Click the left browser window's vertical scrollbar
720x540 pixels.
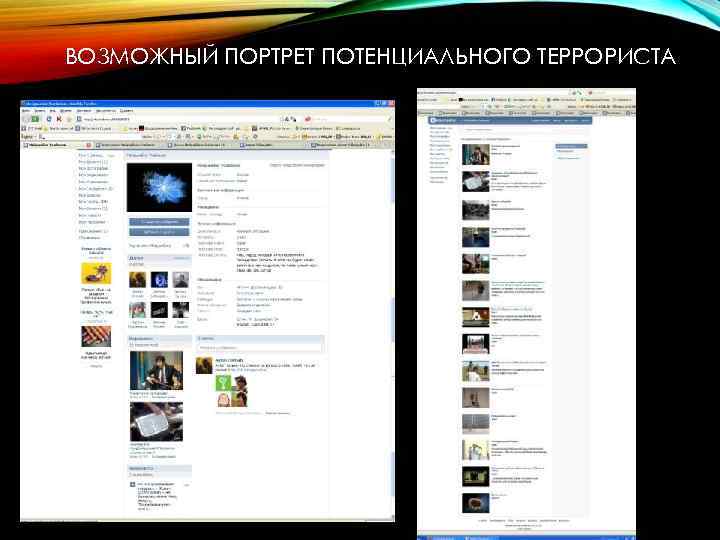[x=392, y=334]
